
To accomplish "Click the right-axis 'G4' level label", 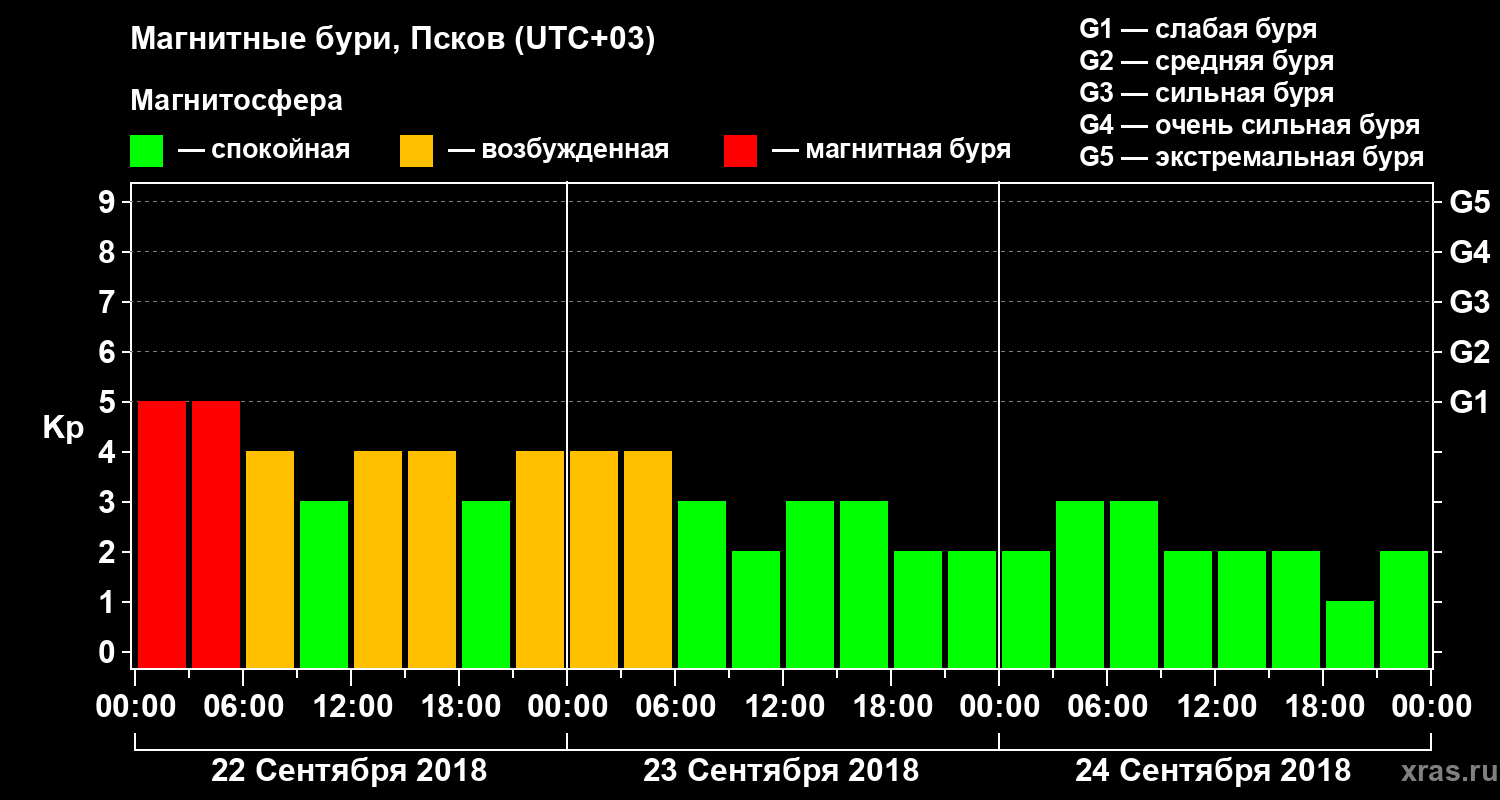I will point(1470,253).
